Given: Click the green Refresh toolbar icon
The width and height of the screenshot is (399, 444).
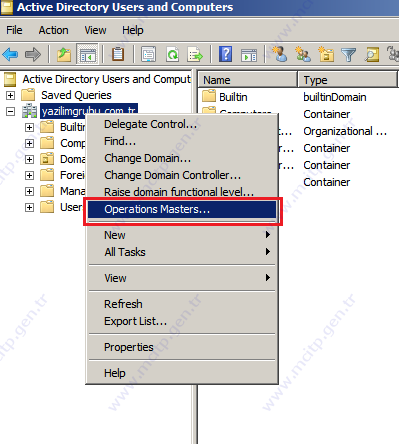Looking at the screenshot, I should click(172, 54).
